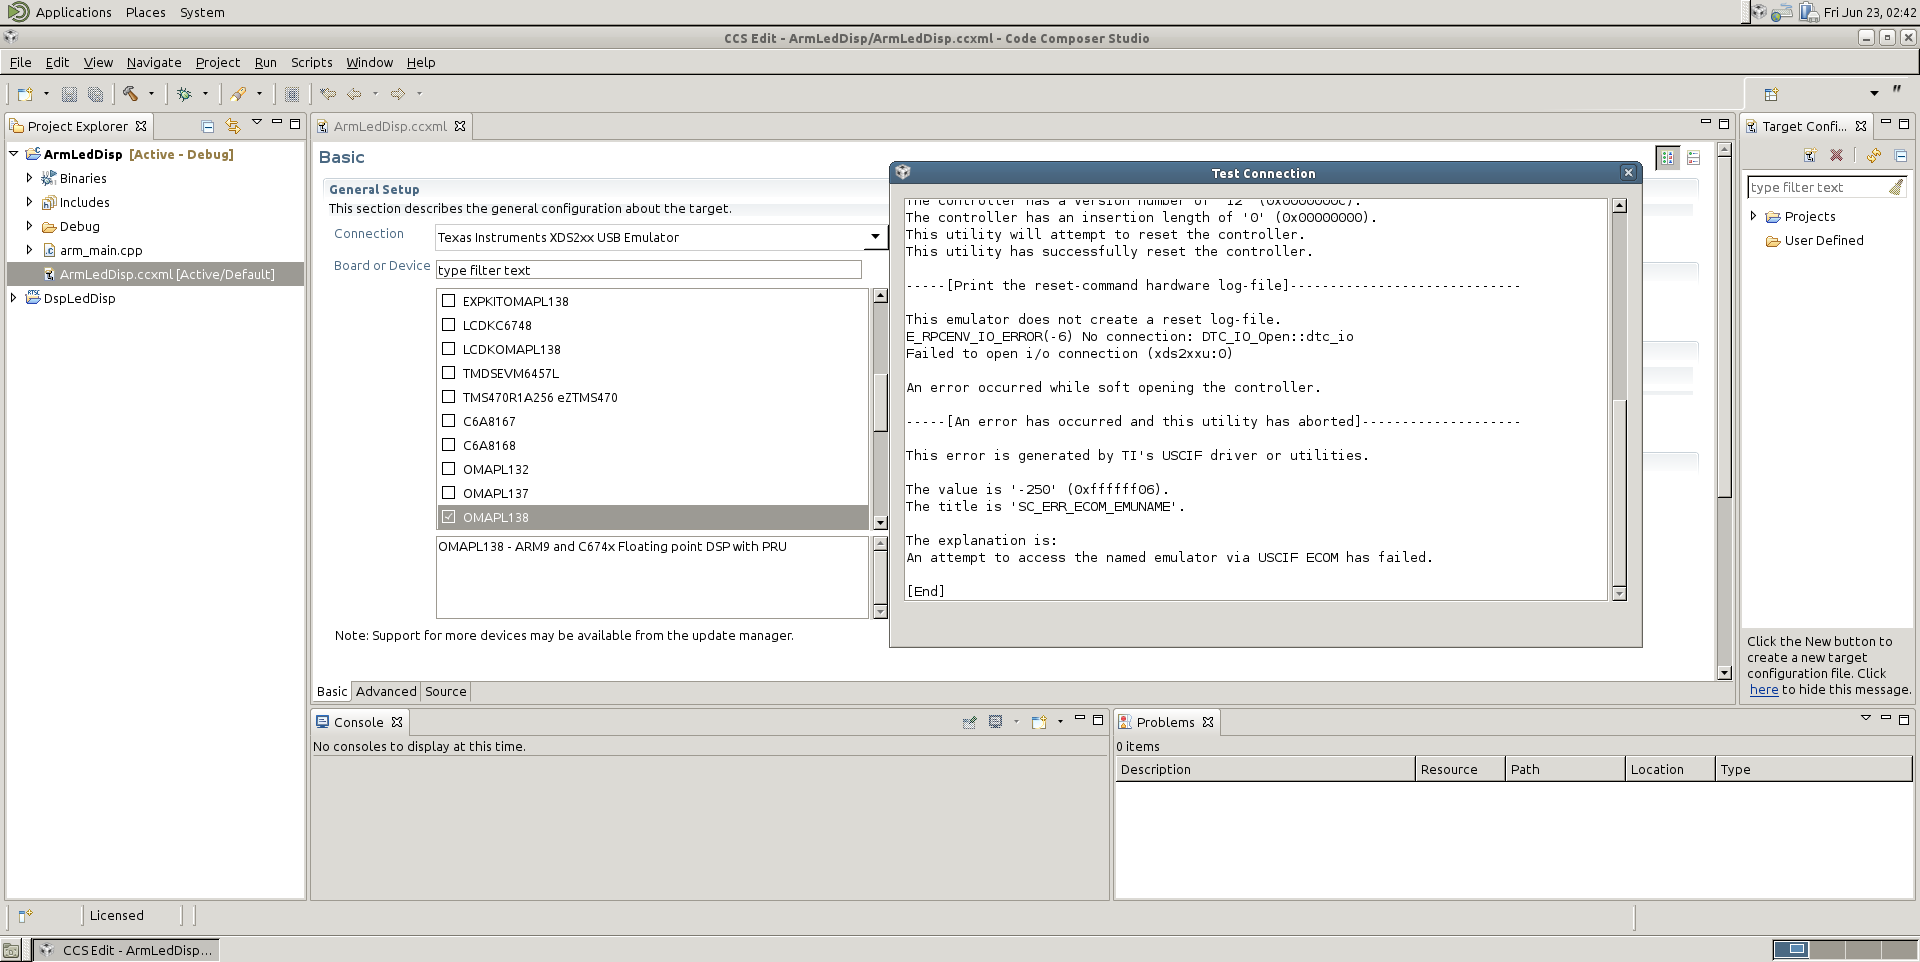Screen dimensions: 1920x962
Task: Click the Open Perspective icon
Action: (1771, 94)
